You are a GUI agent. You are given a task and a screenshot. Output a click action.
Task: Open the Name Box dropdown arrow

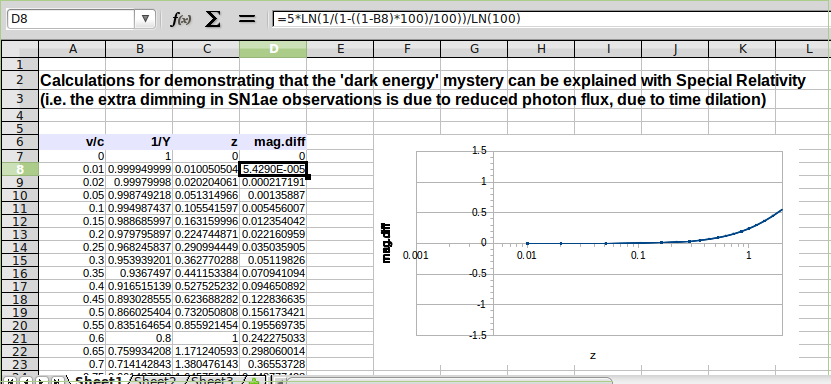(x=145, y=19)
